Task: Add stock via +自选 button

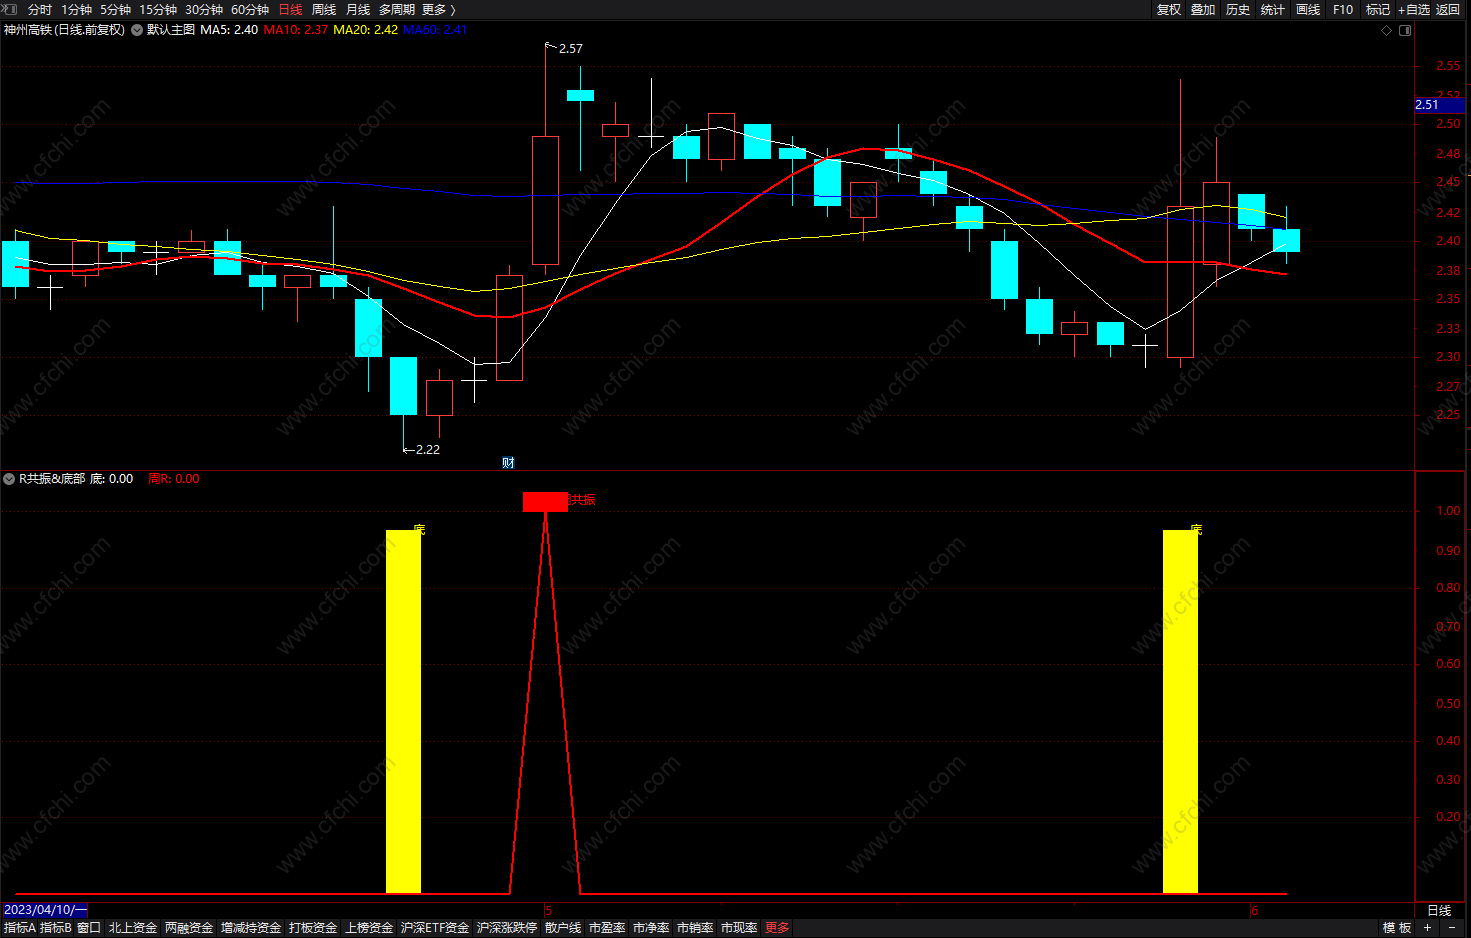Action: coord(1414,9)
